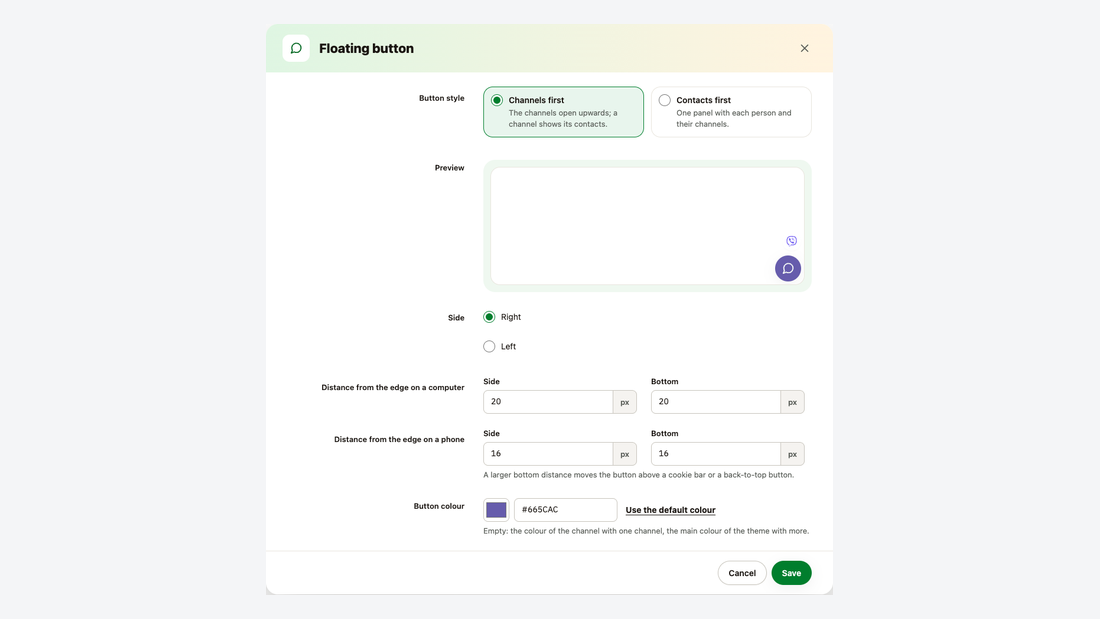
Task: Edit the phone Side distance field
Action: pyautogui.click(x=548, y=454)
